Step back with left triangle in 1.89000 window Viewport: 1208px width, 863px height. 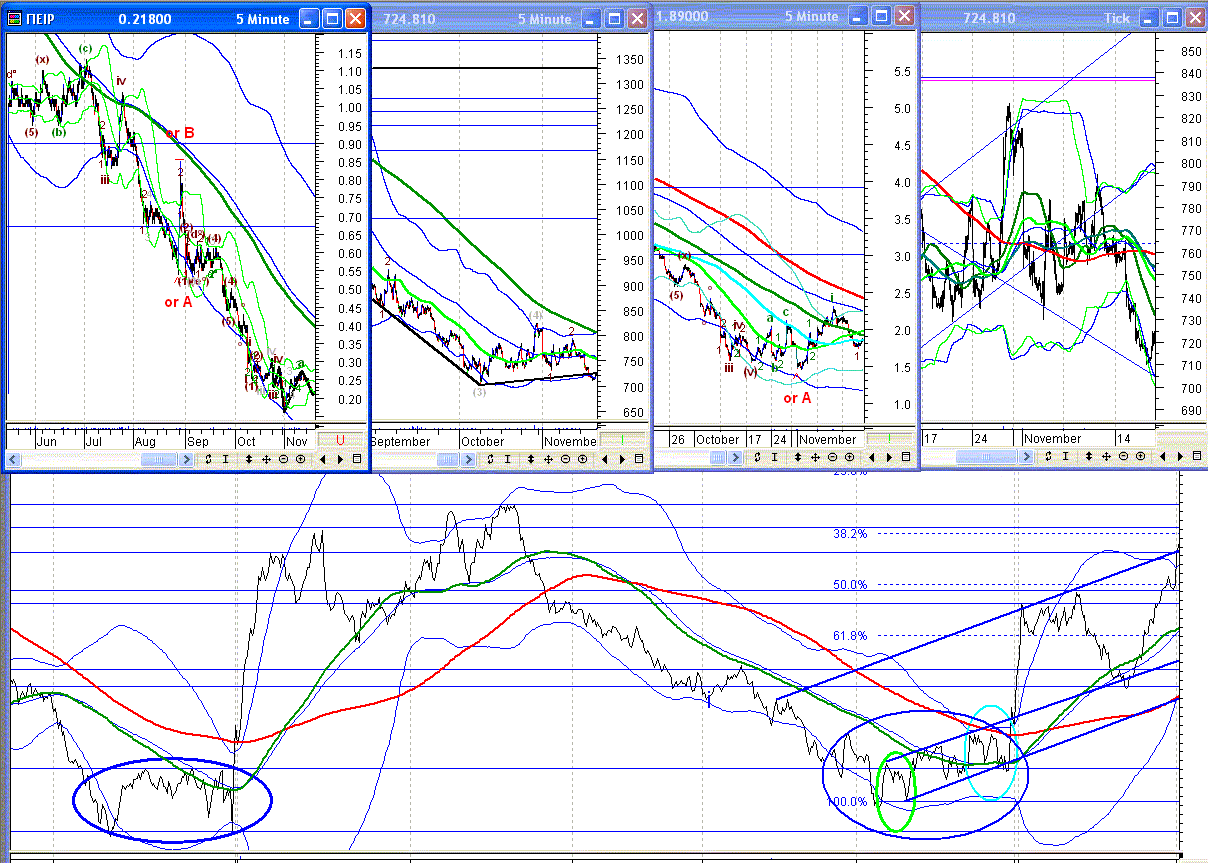coord(873,457)
